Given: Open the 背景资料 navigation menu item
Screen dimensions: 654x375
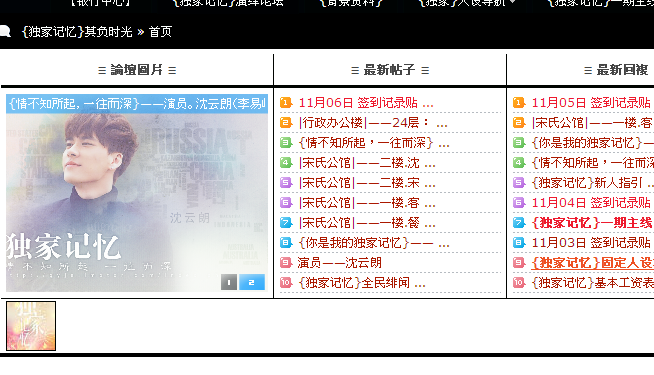Looking at the screenshot, I should [351, 3].
